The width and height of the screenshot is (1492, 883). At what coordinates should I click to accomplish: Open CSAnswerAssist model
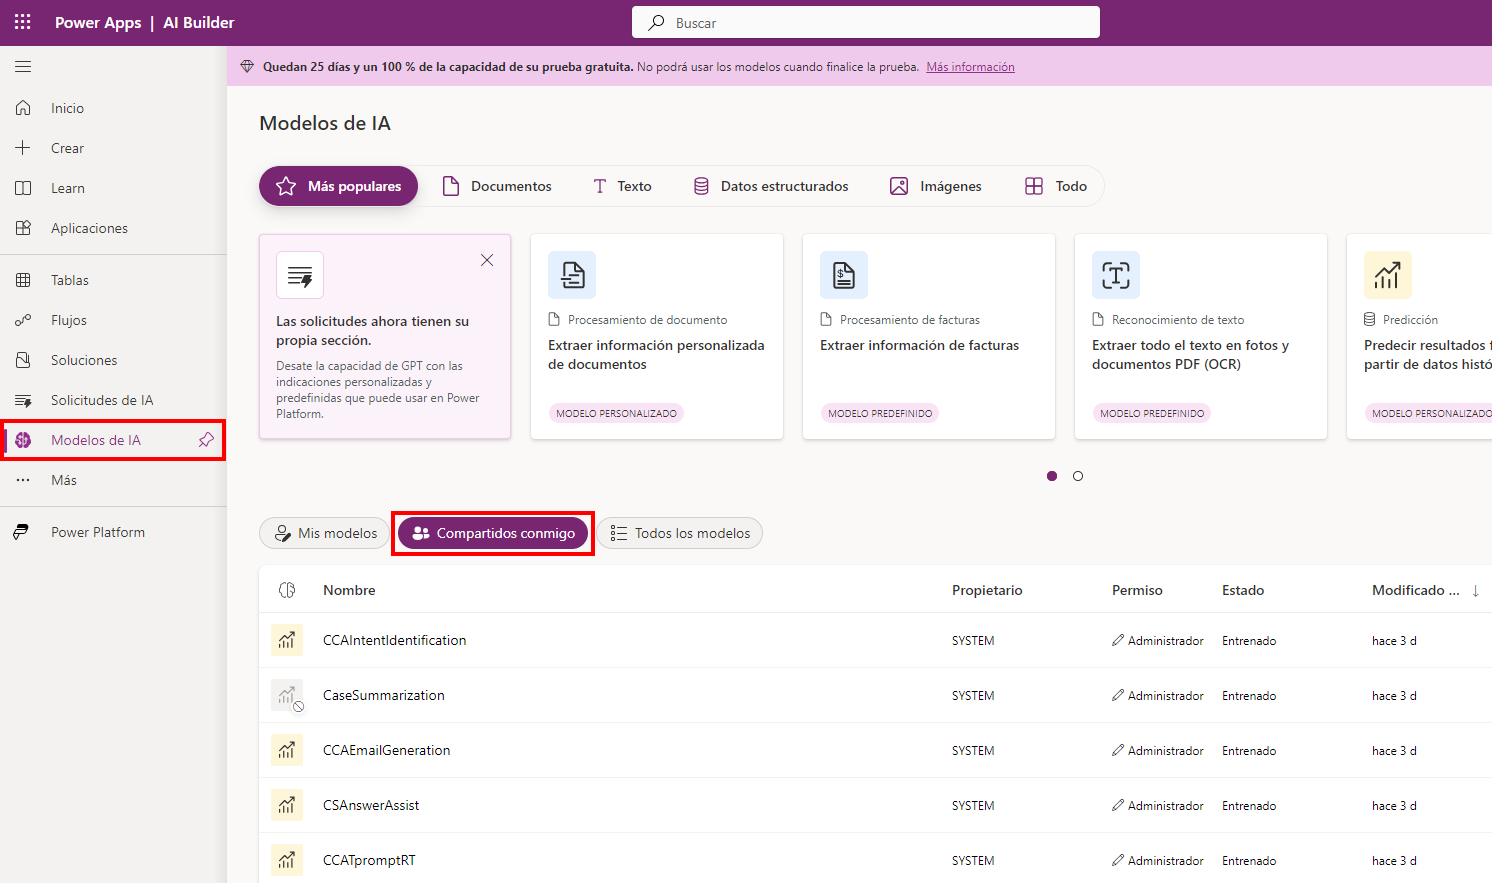click(x=371, y=805)
